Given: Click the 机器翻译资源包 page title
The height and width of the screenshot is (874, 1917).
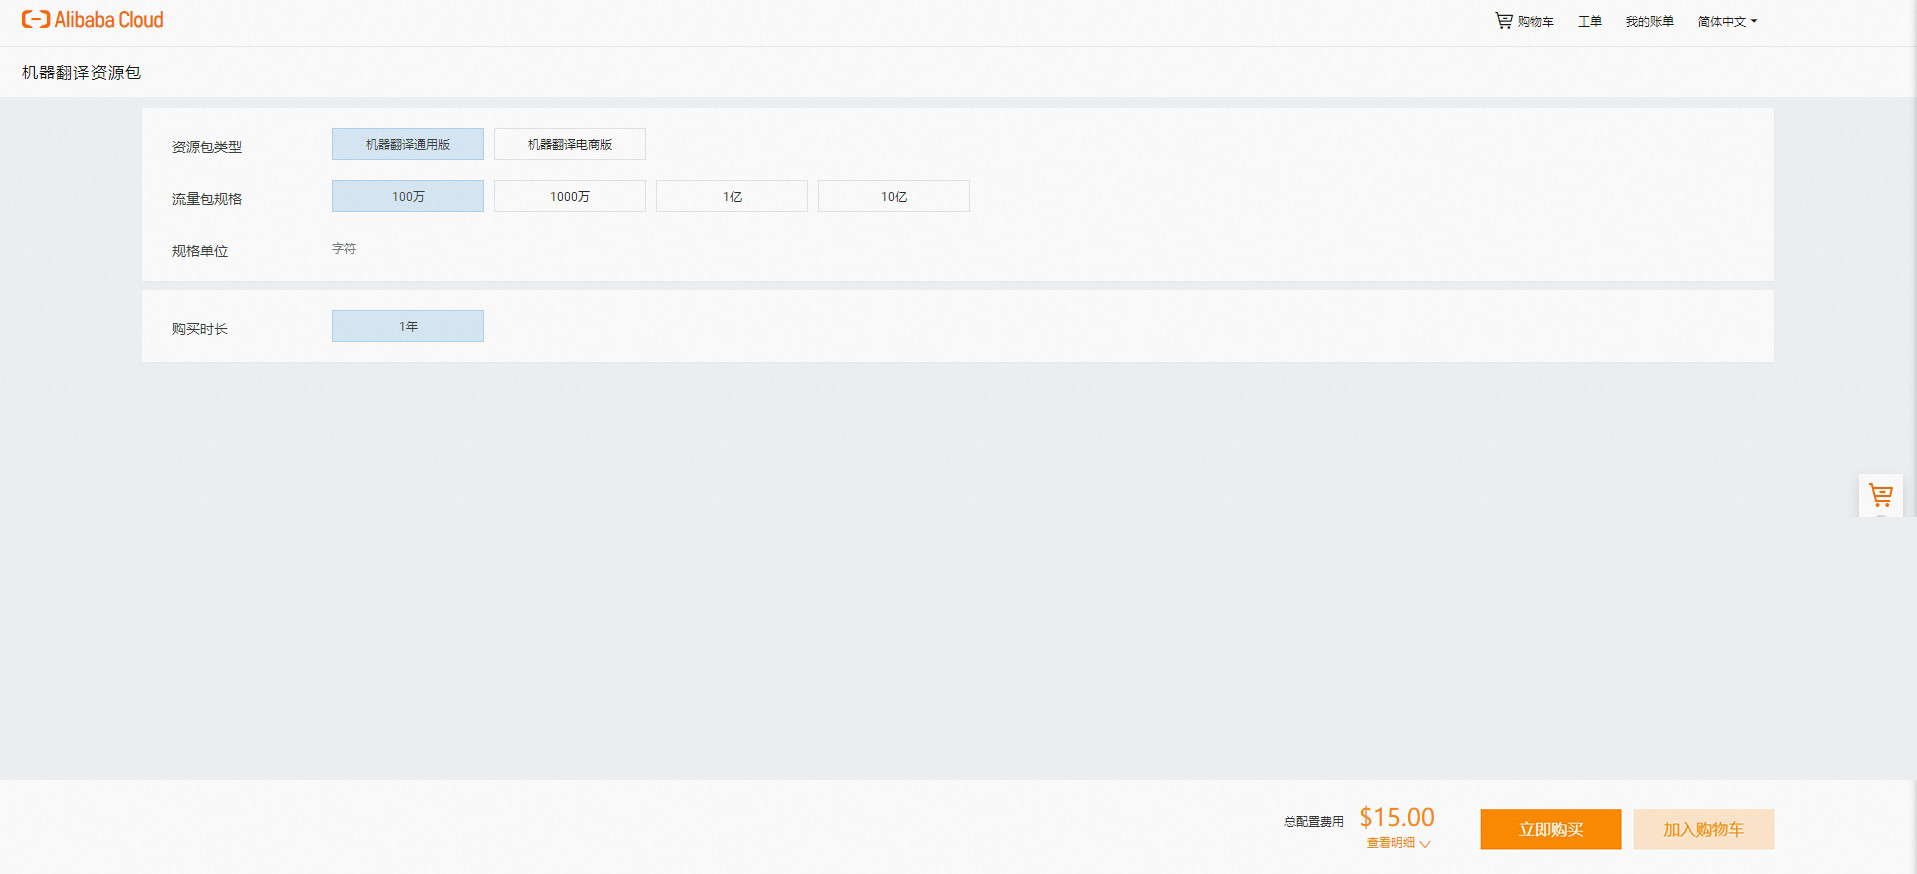Looking at the screenshot, I should 82,73.
